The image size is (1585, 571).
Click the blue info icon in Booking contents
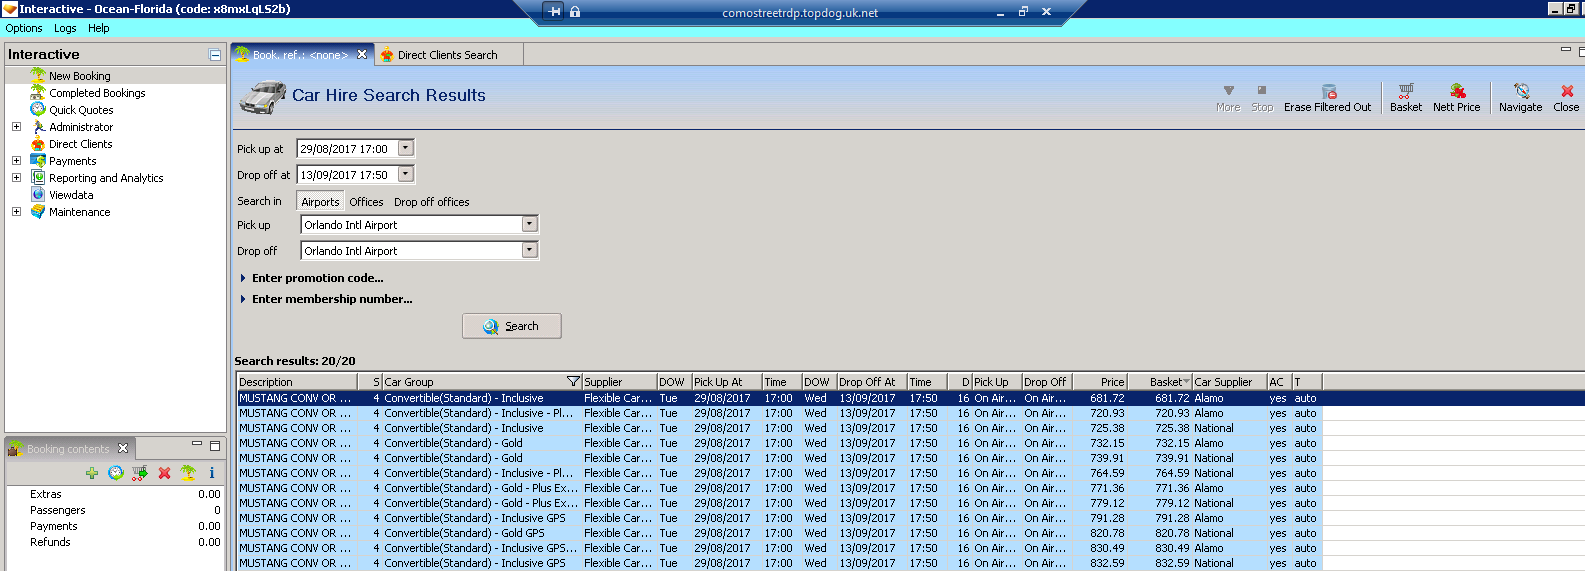pos(212,473)
